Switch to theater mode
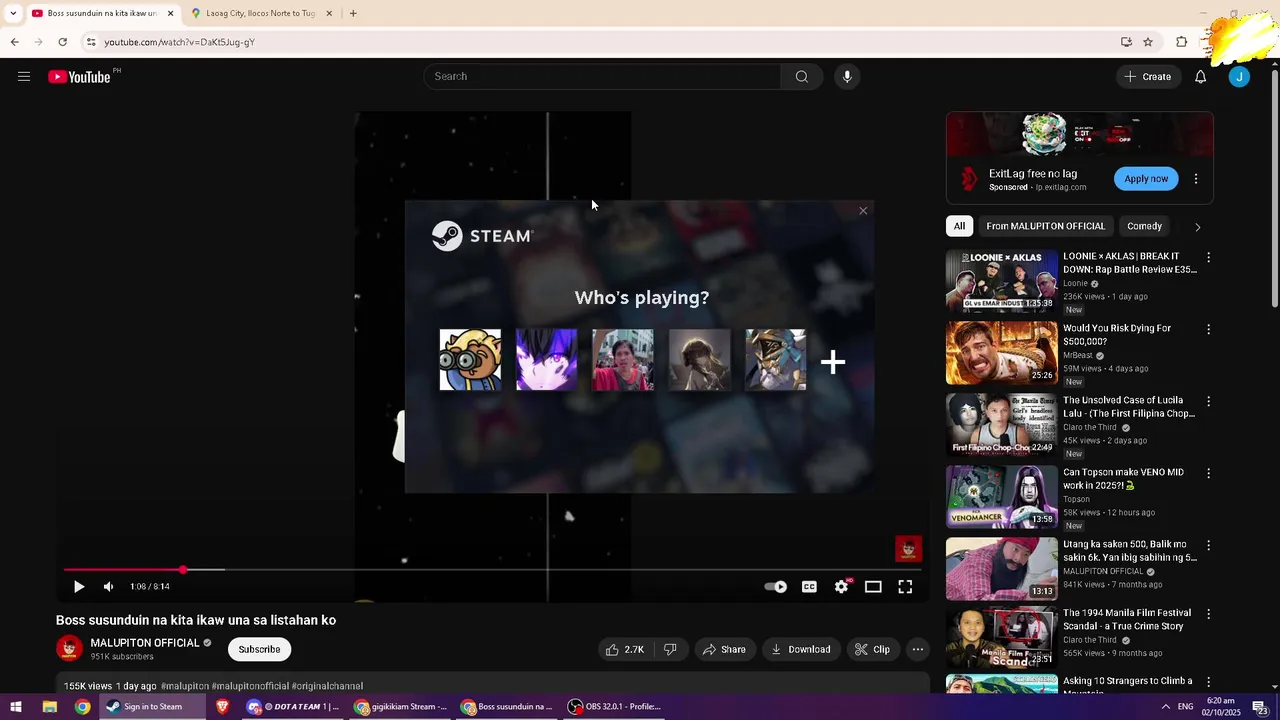The width and height of the screenshot is (1280, 720). tap(873, 587)
